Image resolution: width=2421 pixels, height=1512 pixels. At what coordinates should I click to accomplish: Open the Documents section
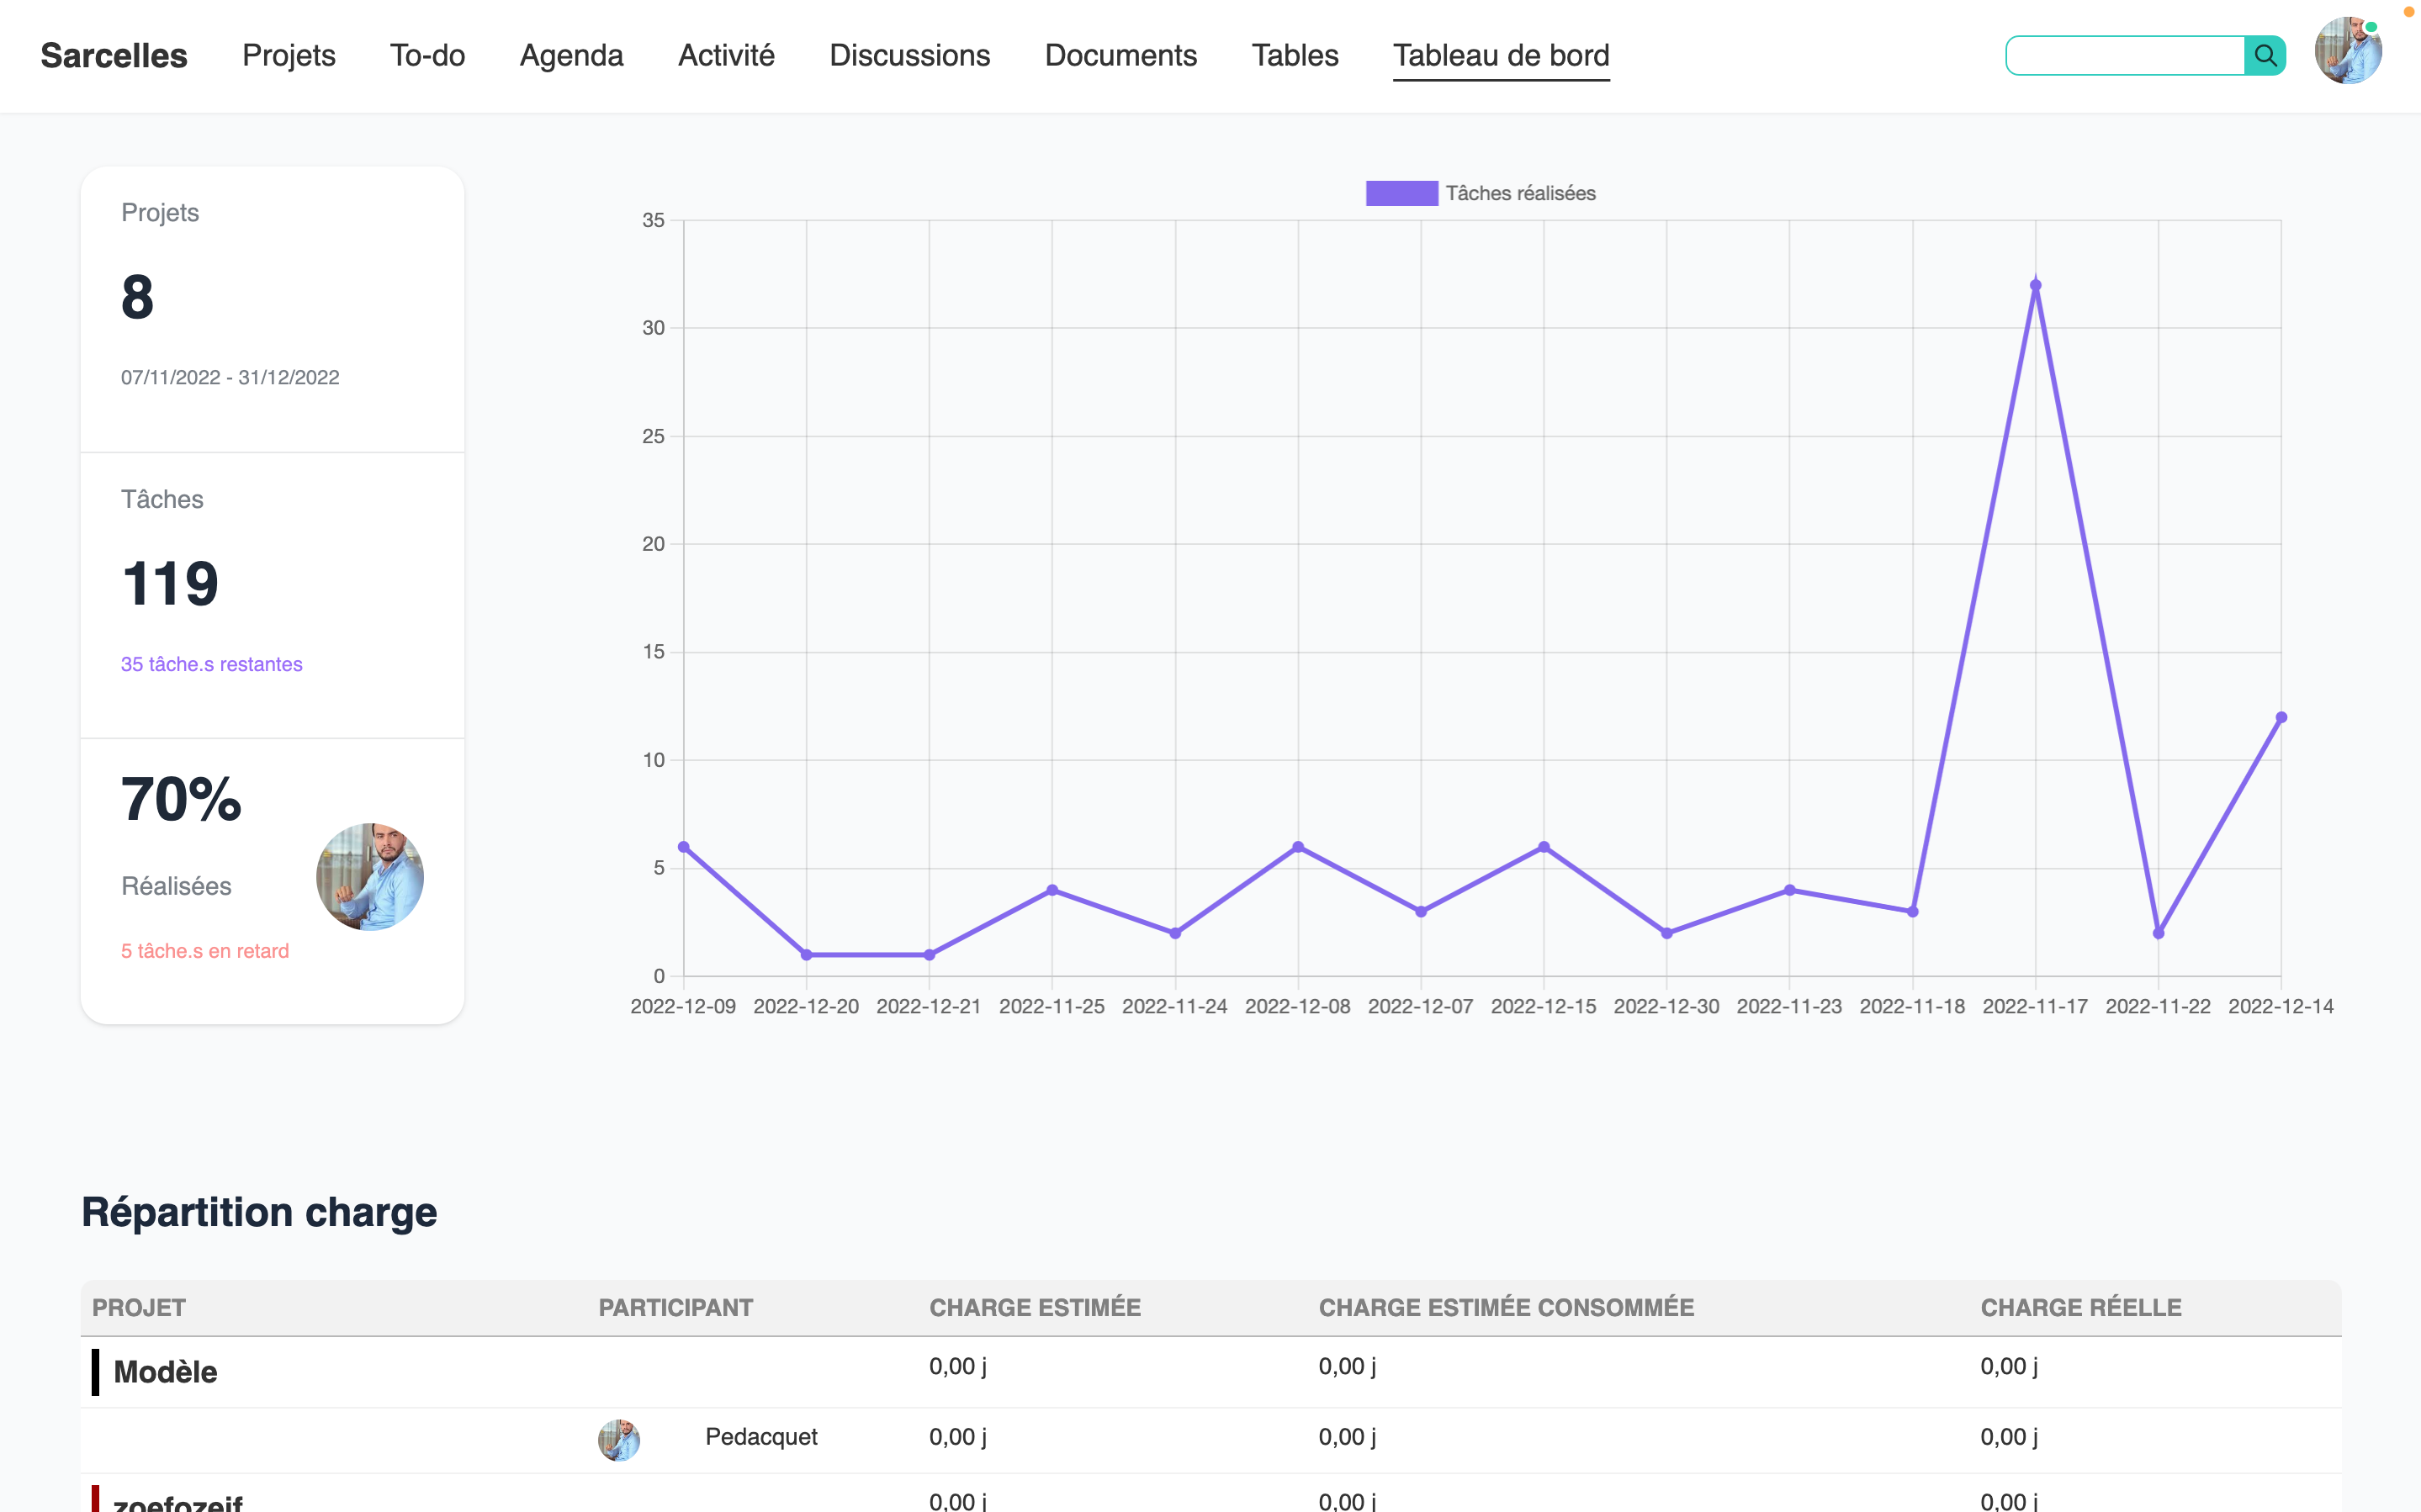[1120, 55]
